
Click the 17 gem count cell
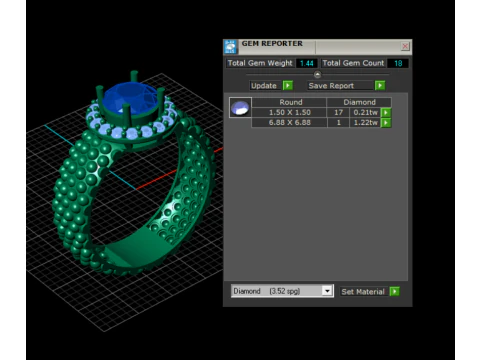coord(338,113)
